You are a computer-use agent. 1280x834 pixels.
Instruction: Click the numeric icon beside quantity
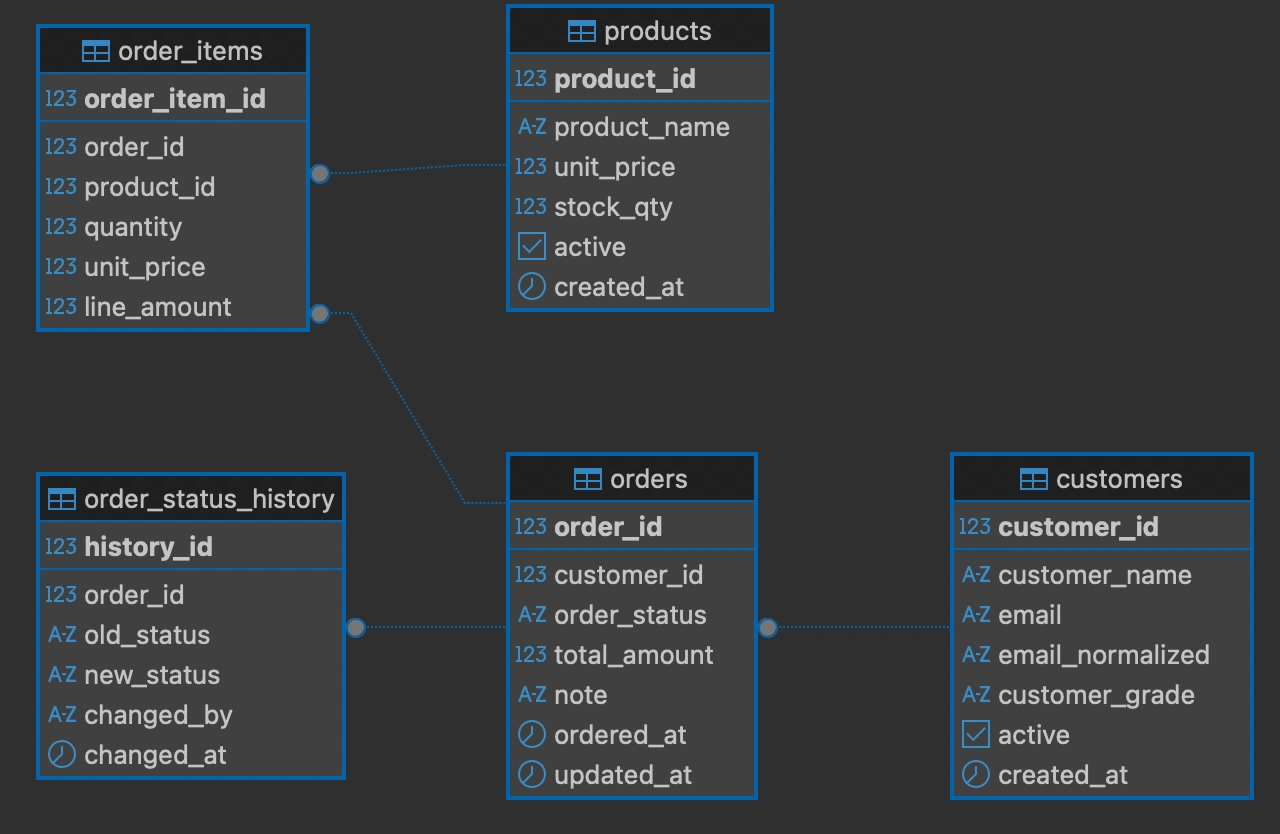pos(61,226)
